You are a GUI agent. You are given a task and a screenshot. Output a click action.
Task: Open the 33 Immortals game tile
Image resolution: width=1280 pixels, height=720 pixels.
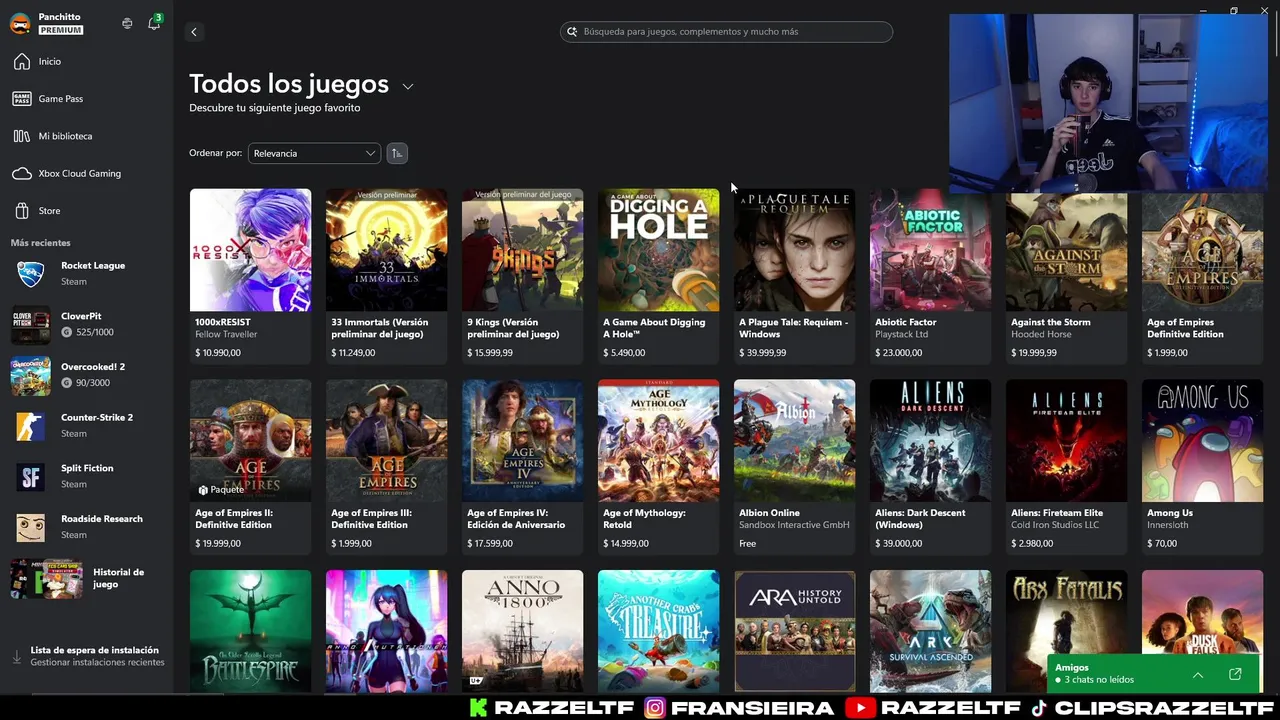click(386, 275)
